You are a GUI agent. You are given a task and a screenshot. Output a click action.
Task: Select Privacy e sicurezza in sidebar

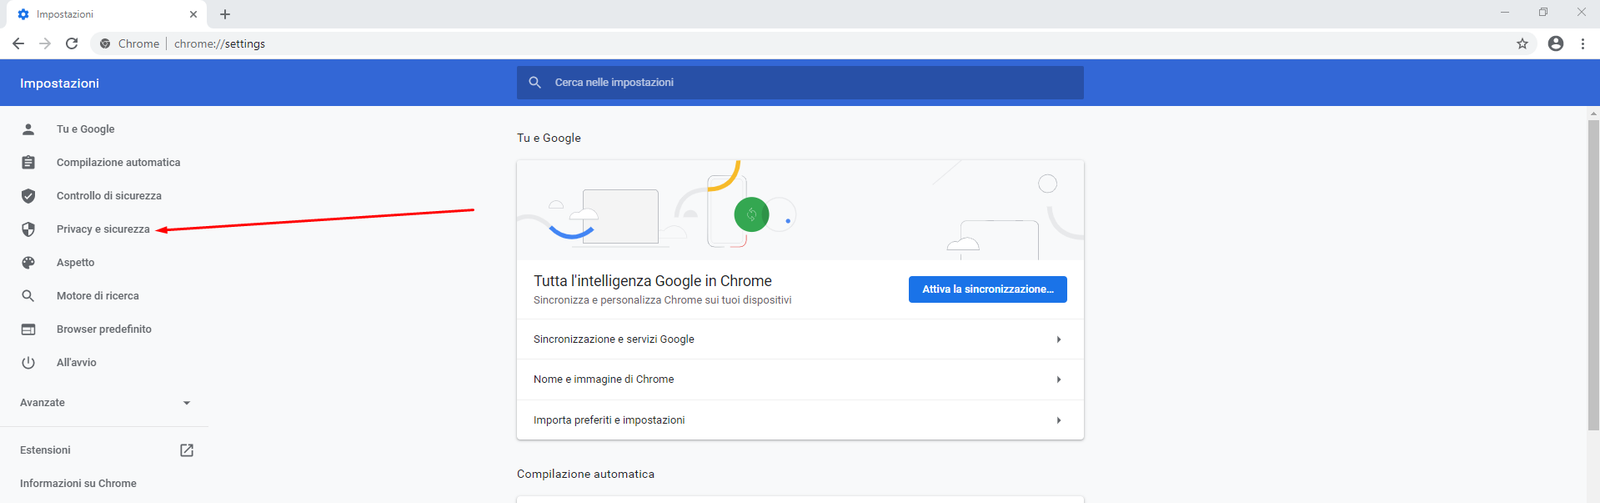pyautogui.click(x=103, y=229)
